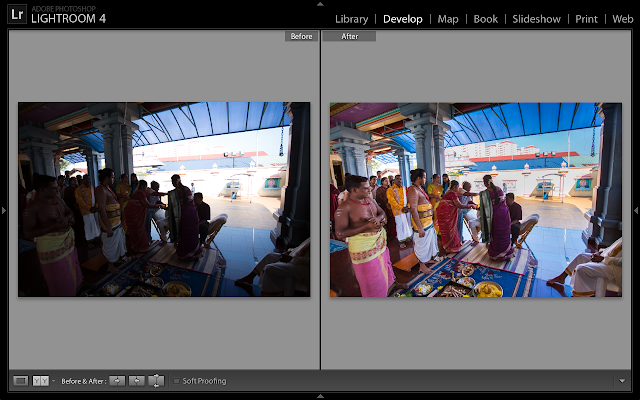Click the Before label above left image
640x400 pixels.
301,36
